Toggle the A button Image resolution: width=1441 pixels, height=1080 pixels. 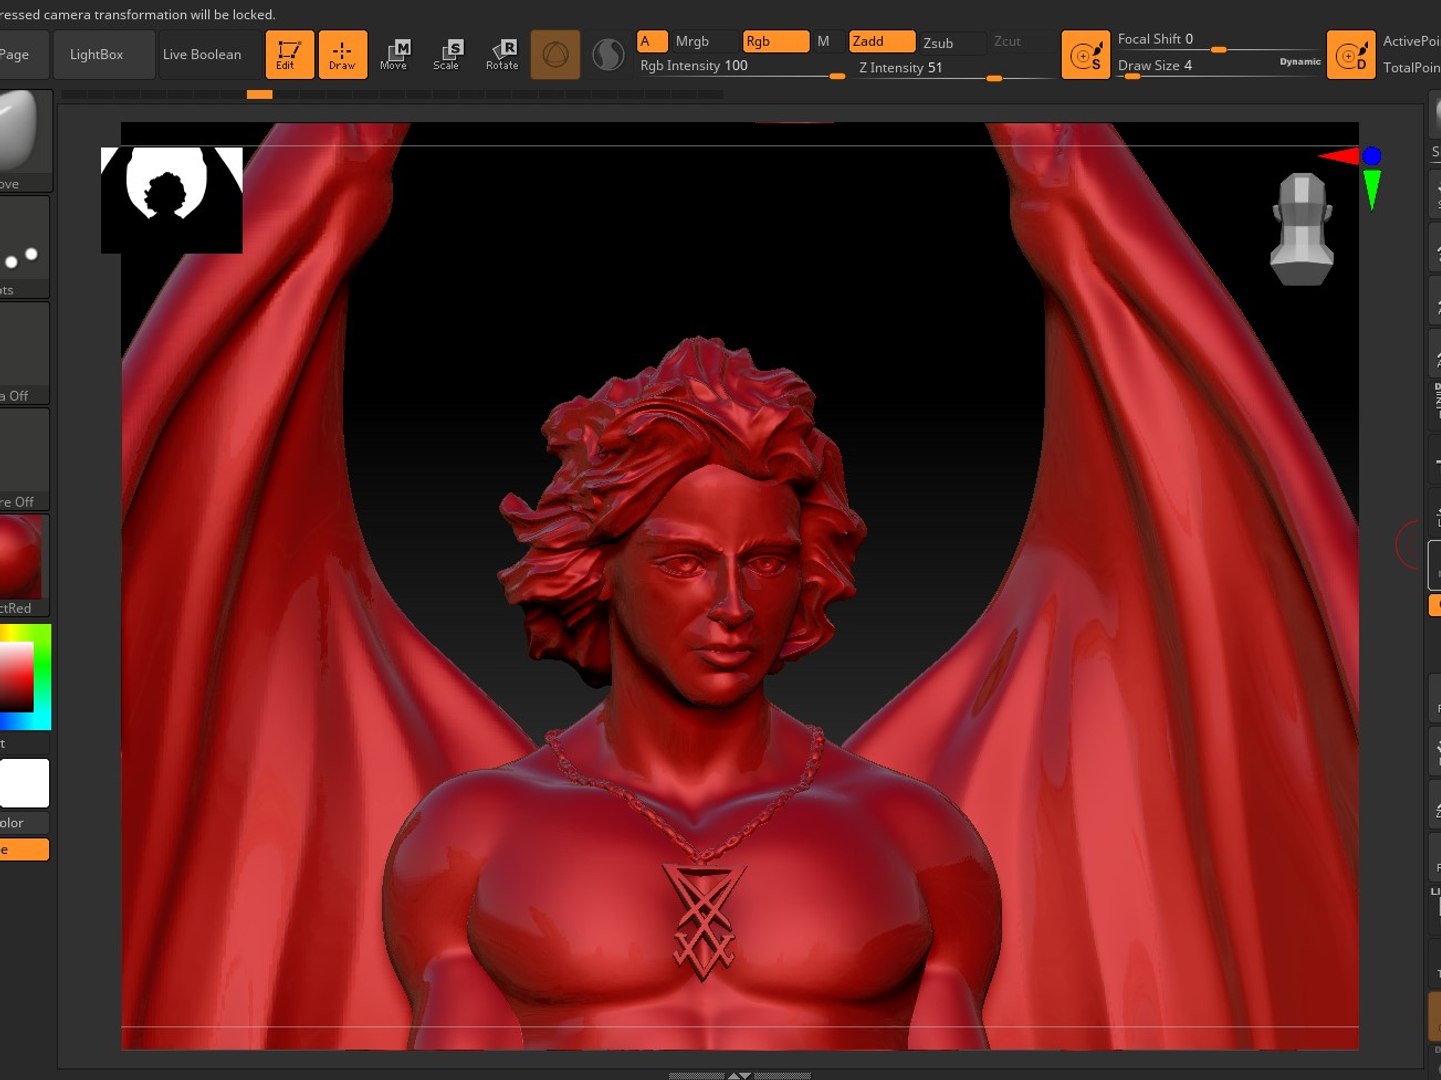(652, 41)
